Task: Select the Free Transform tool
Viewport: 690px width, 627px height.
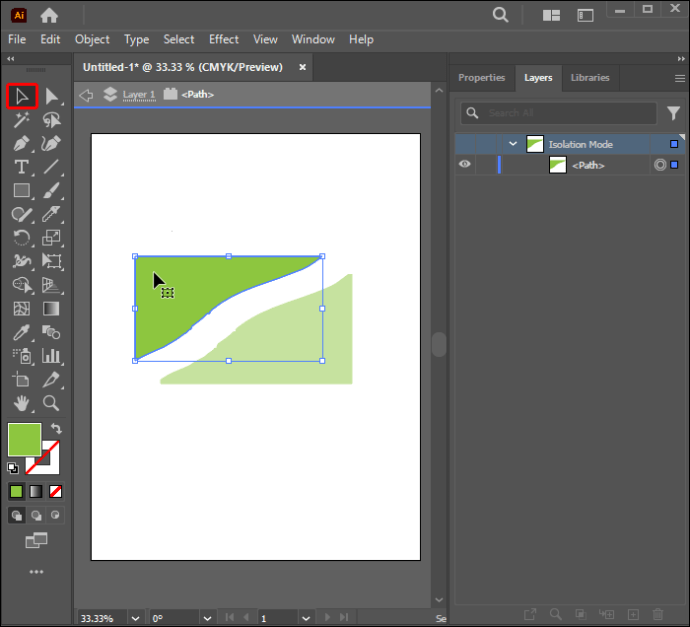Action: pyautogui.click(x=52, y=261)
